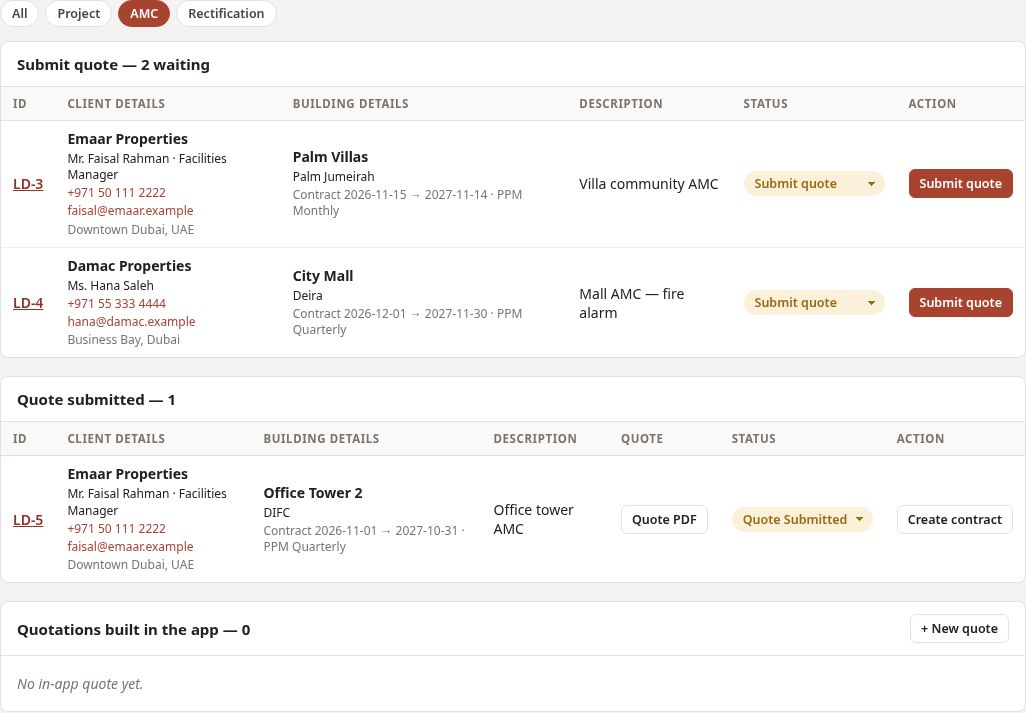Email hana@damac.example
1026x713 pixels.
[132, 321]
